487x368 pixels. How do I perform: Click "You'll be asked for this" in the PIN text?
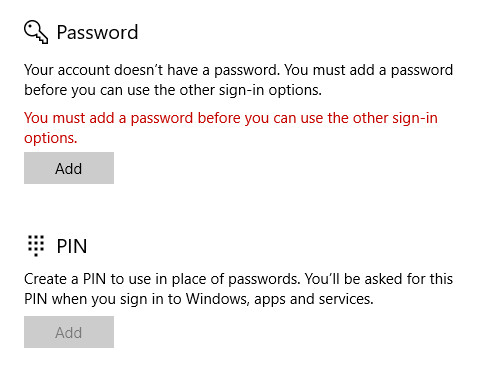379,279
